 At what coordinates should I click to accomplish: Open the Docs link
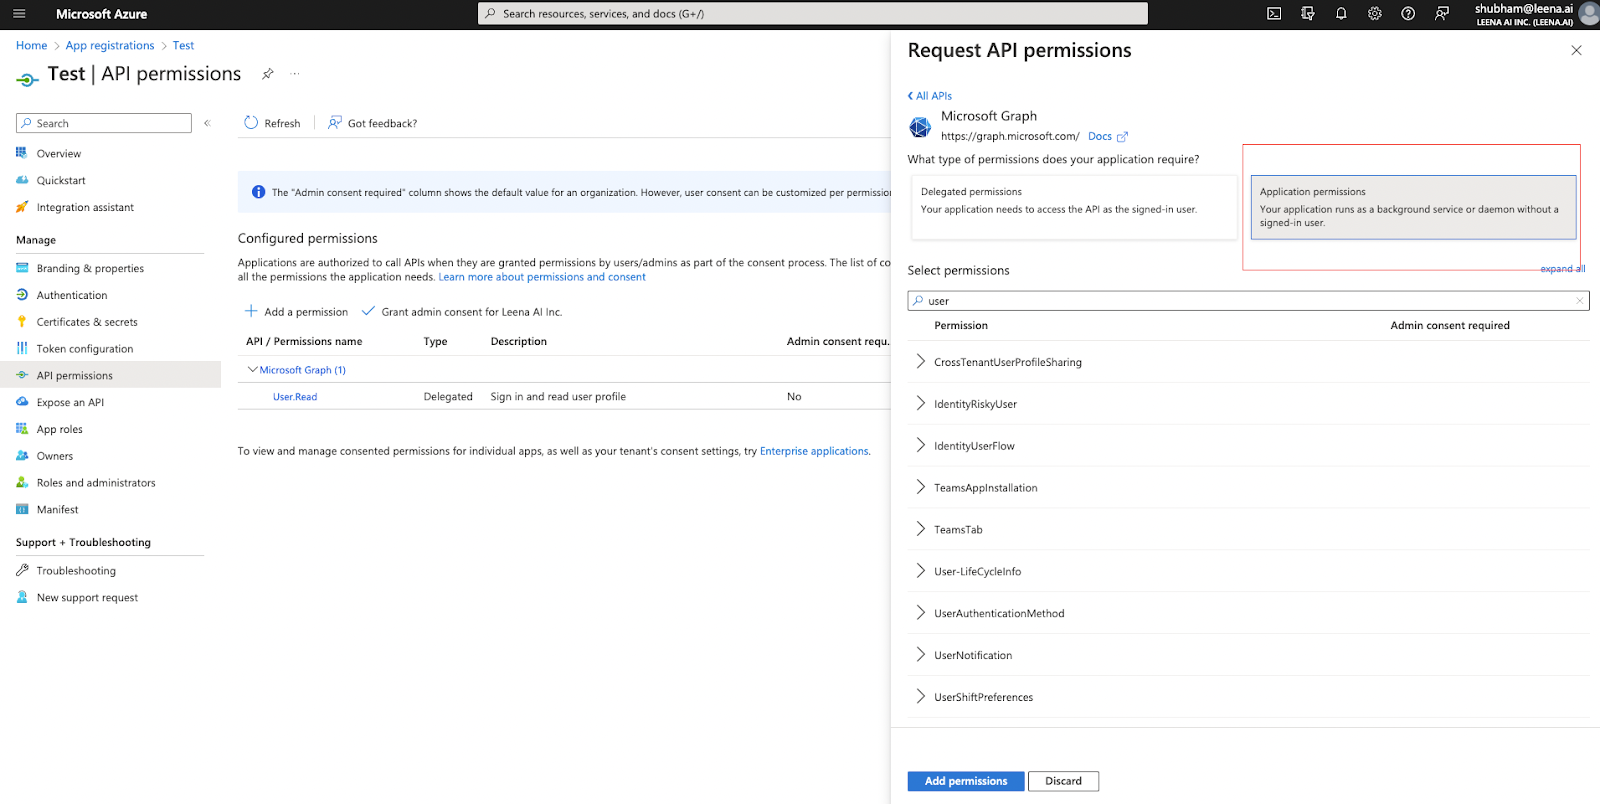pos(1100,137)
